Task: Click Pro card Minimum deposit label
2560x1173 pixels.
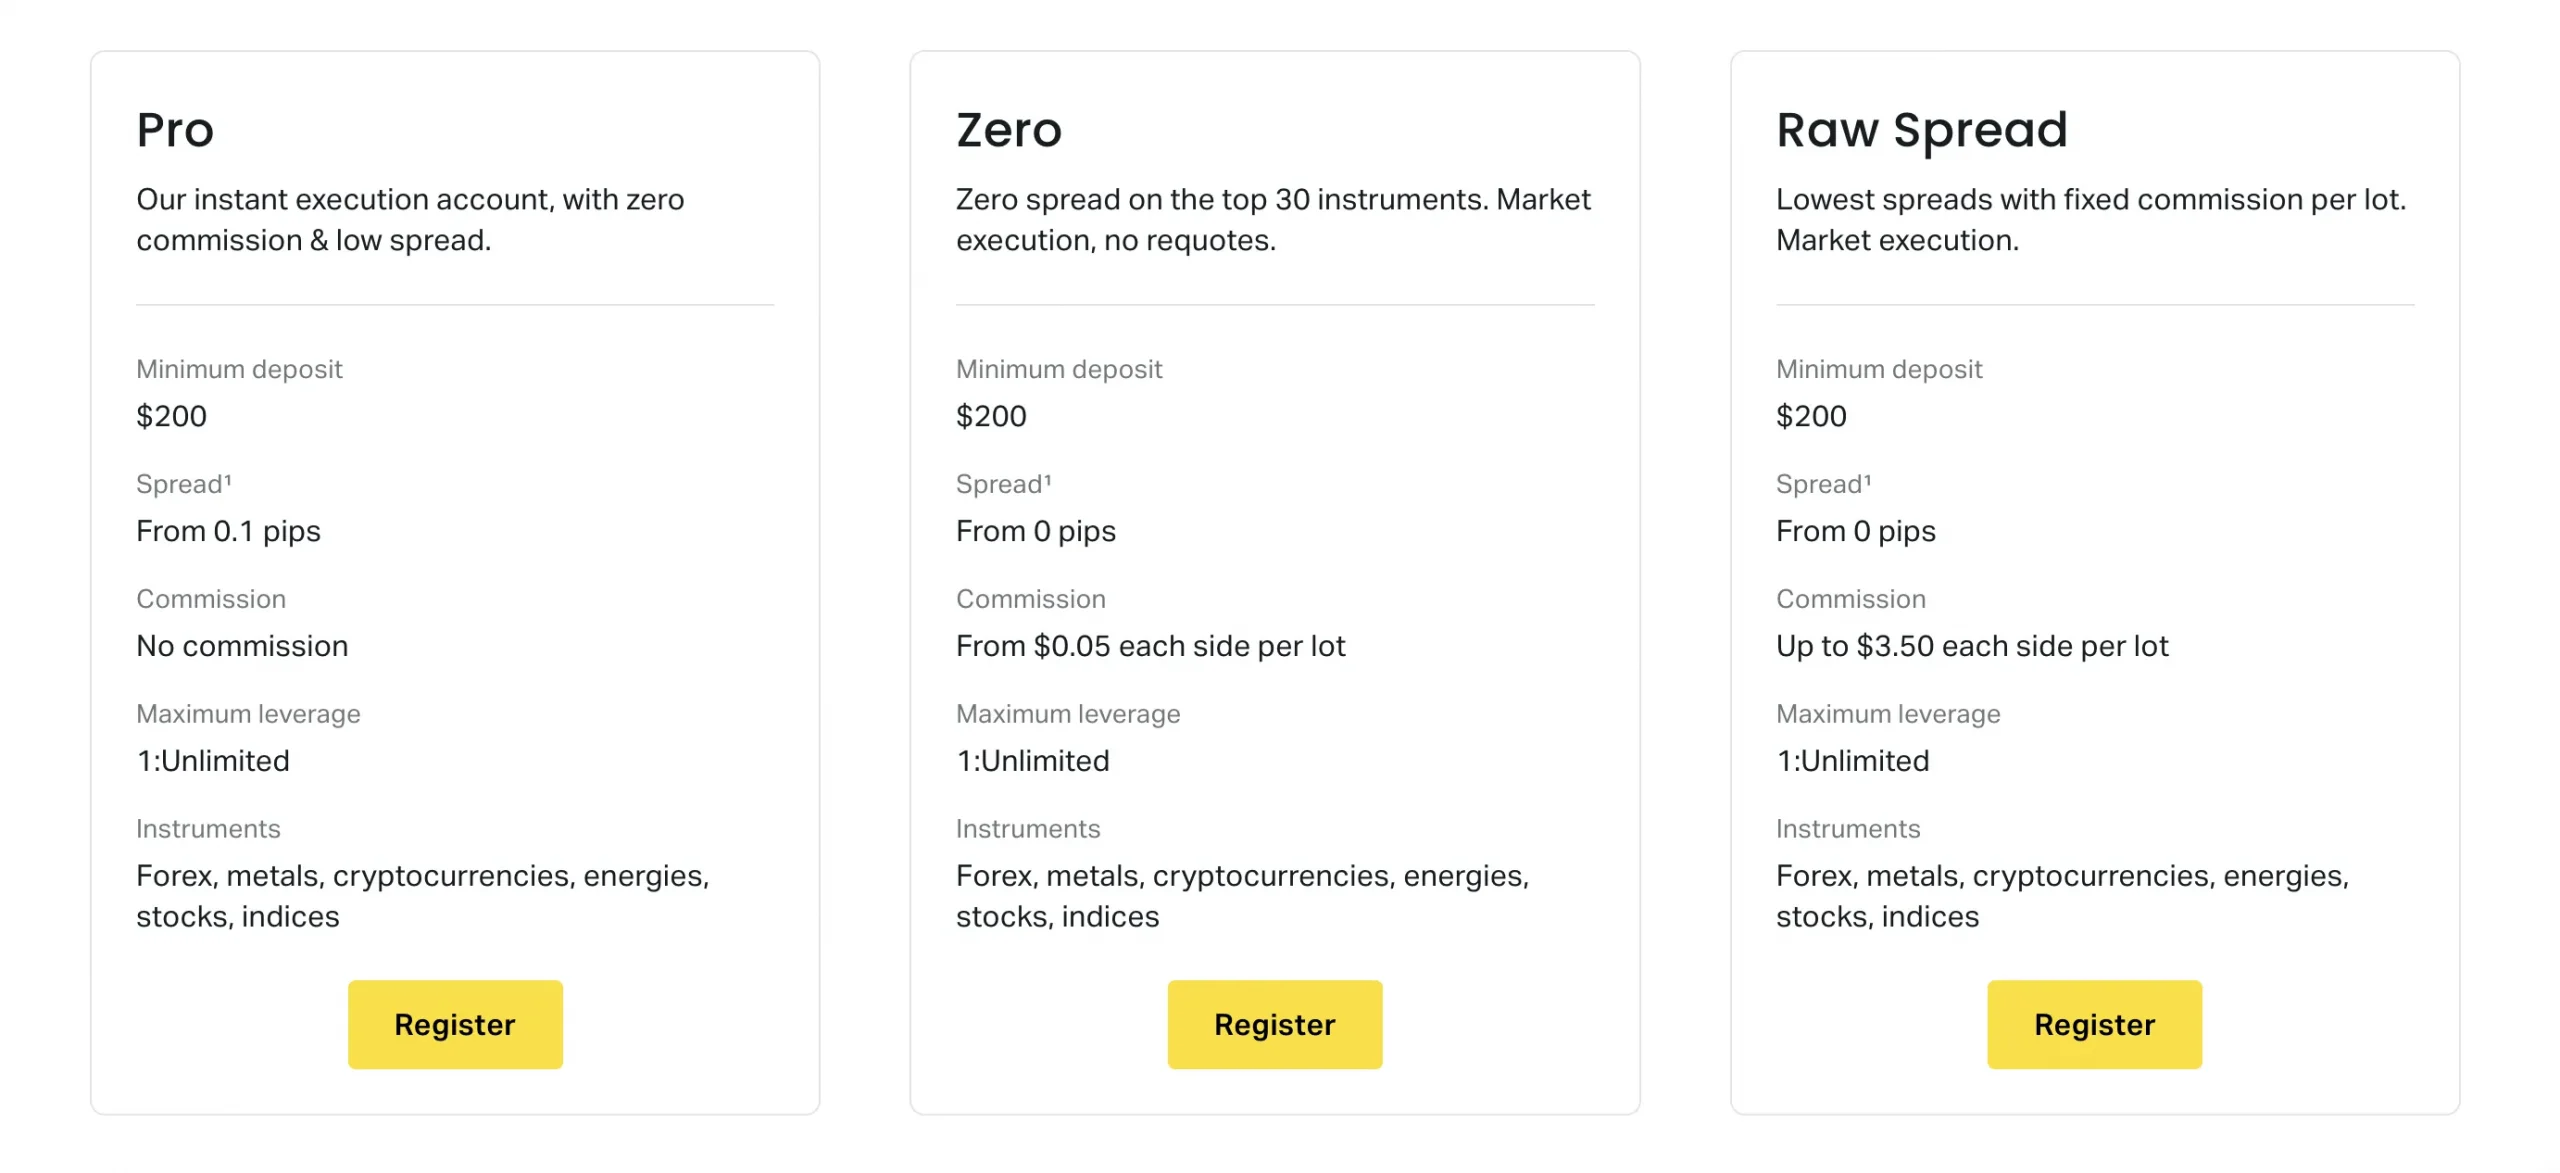Action: tap(239, 369)
